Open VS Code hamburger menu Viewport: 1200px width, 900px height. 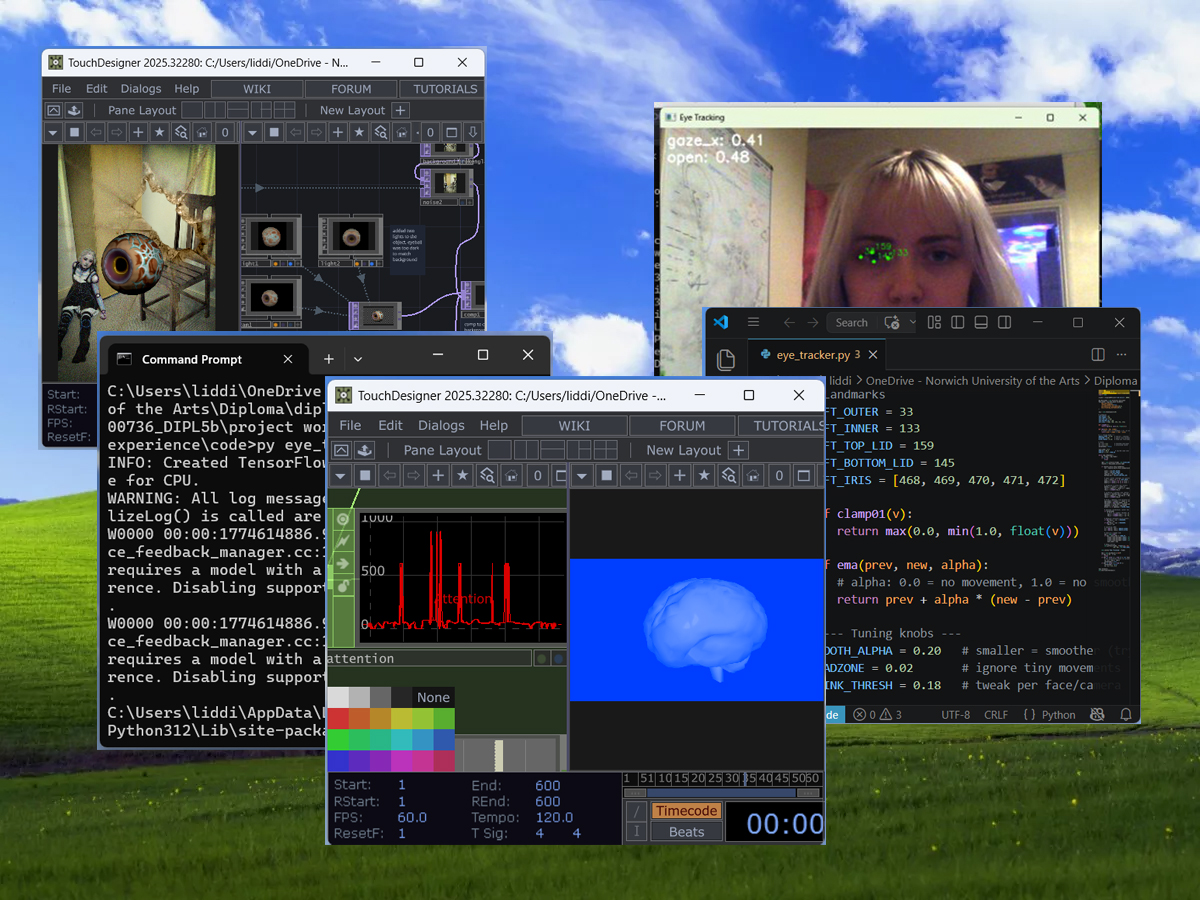click(x=753, y=322)
